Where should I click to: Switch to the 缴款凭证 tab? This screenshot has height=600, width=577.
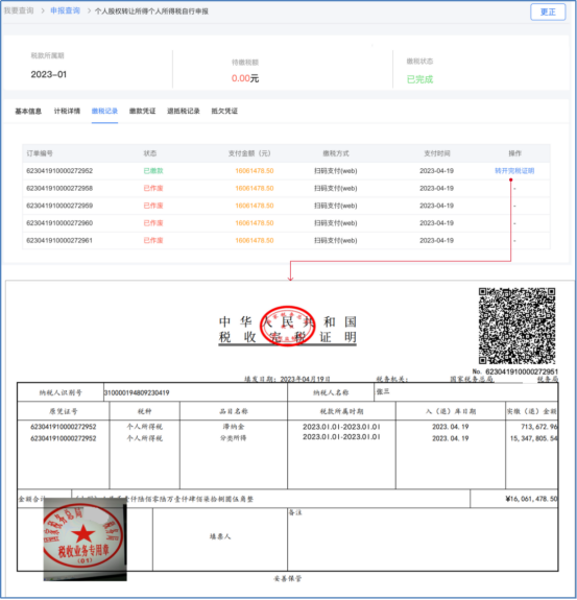tap(142, 111)
